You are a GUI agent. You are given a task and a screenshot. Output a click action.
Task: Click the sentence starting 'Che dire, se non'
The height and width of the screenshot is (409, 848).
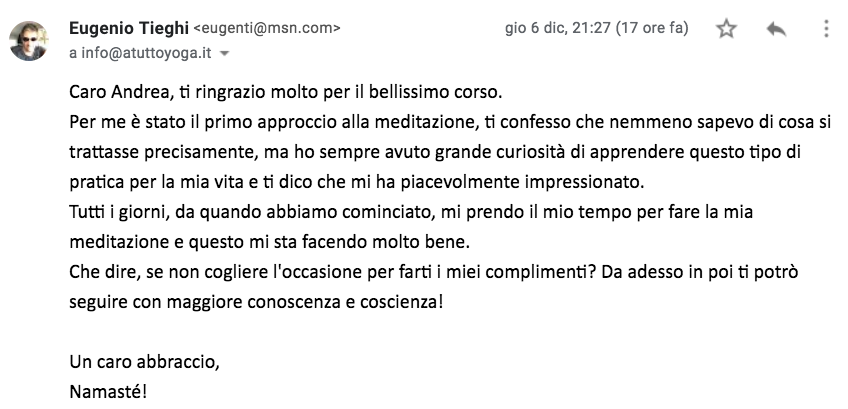click(434, 272)
